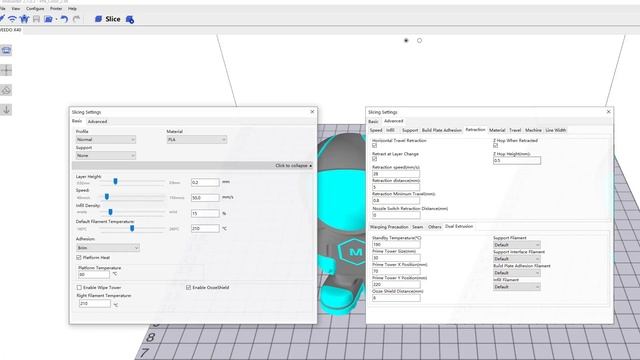Viewport: 640px width, 360px height.
Task: Open the Warping Precaution tab
Action: [389, 227]
